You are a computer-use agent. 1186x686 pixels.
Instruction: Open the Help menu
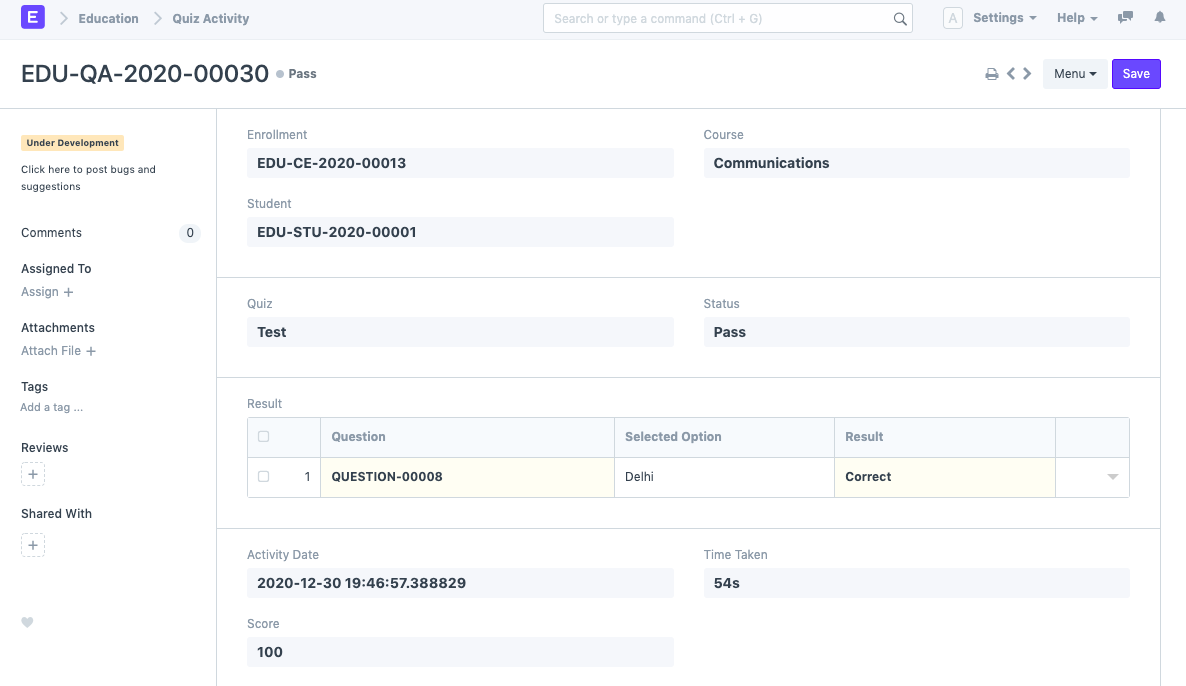(x=1077, y=18)
